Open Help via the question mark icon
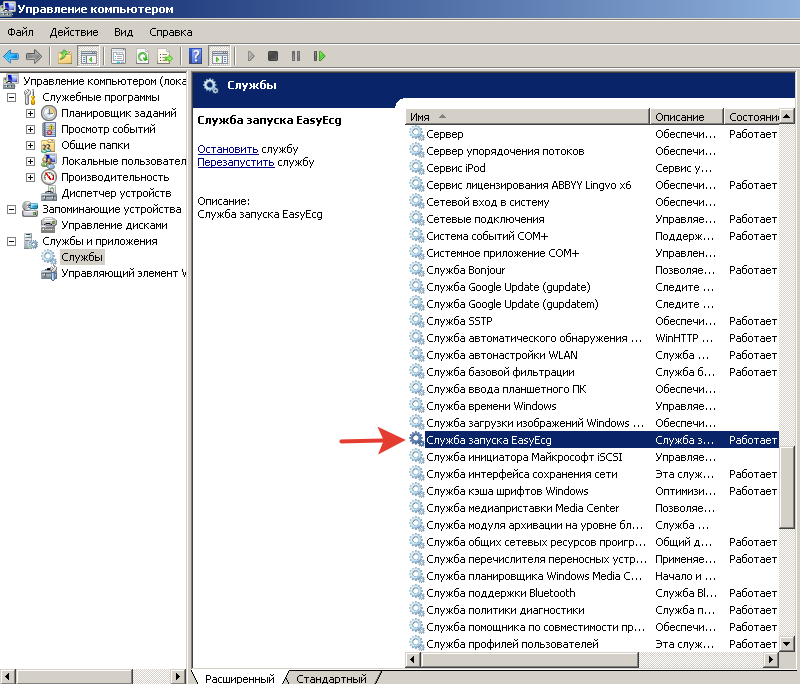This screenshot has height=684, width=800. point(195,56)
